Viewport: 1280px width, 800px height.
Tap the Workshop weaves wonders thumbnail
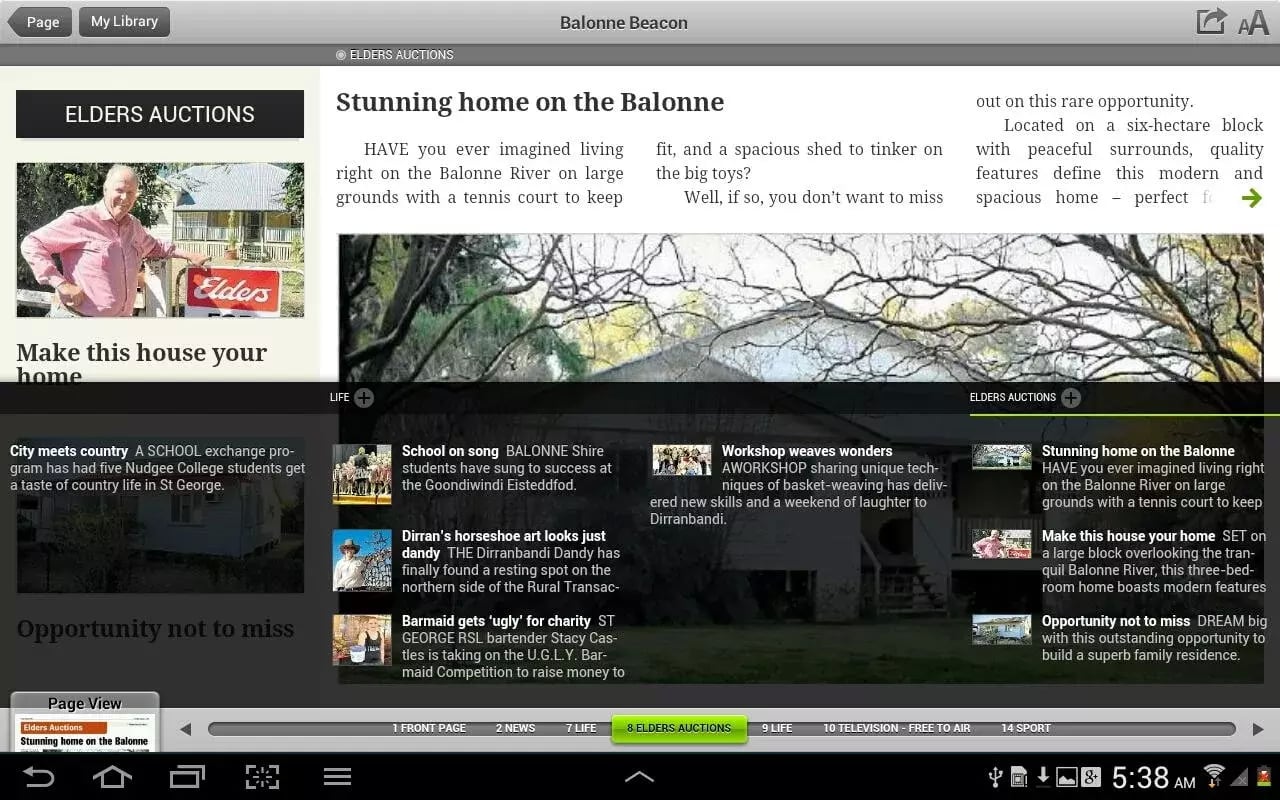point(682,460)
